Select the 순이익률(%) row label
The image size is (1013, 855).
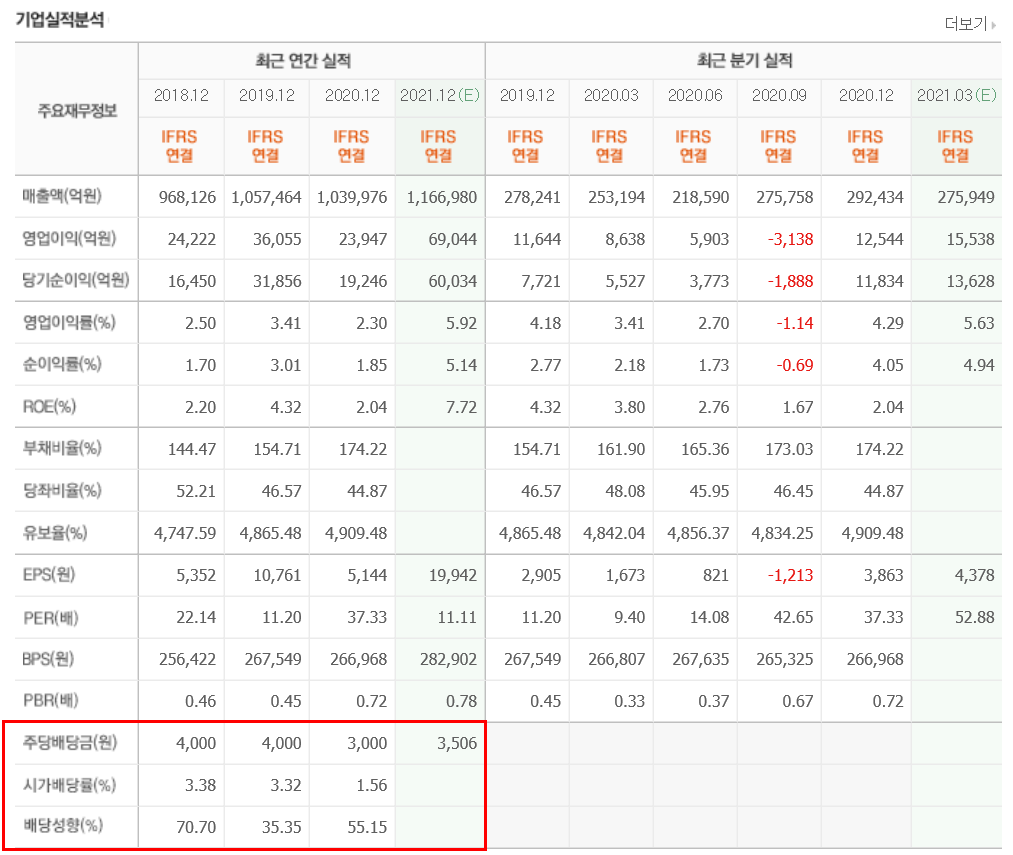pos(62,364)
